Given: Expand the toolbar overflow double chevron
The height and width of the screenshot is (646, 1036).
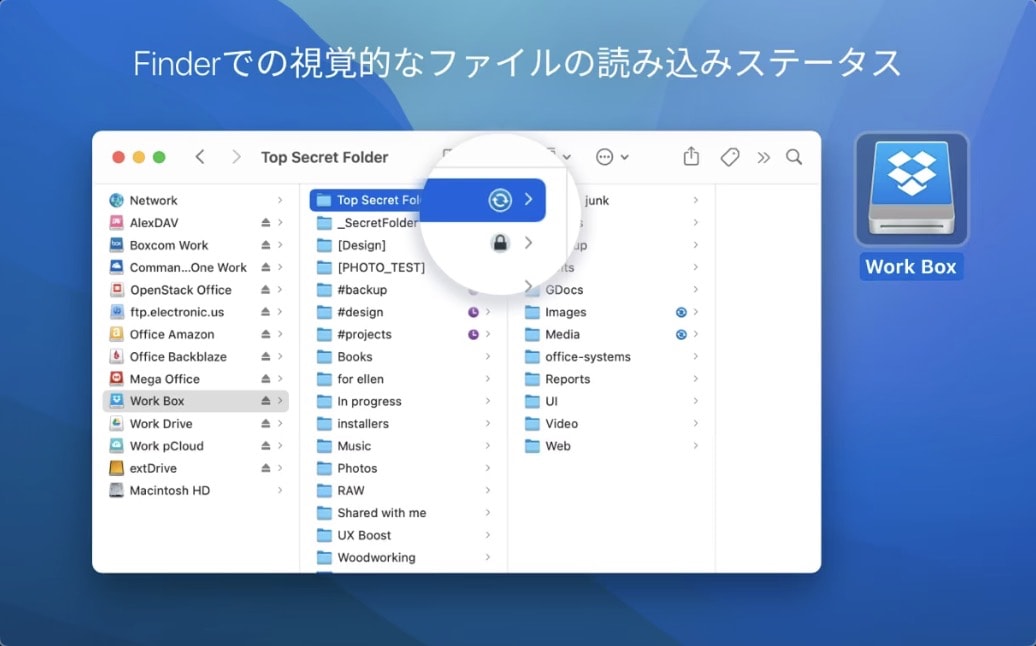Looking at the screenshot, I should 764,157.
